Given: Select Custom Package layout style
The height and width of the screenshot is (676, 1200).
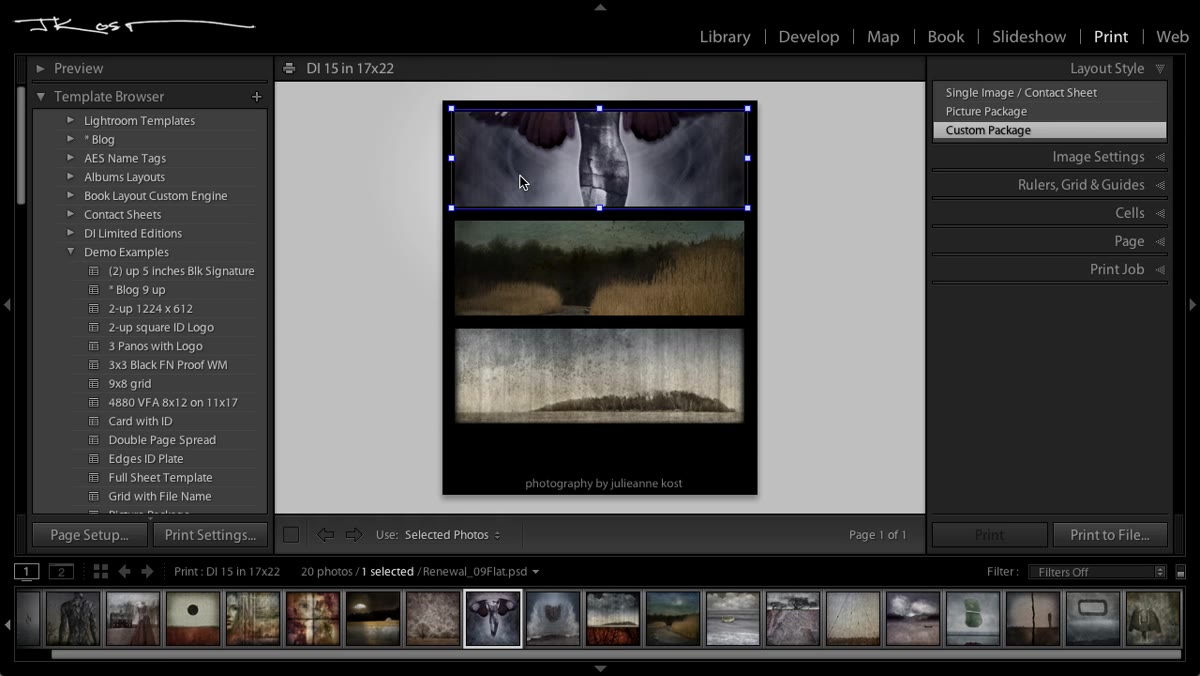Looking at the screenshot, I should click(x=1050, y=130).
